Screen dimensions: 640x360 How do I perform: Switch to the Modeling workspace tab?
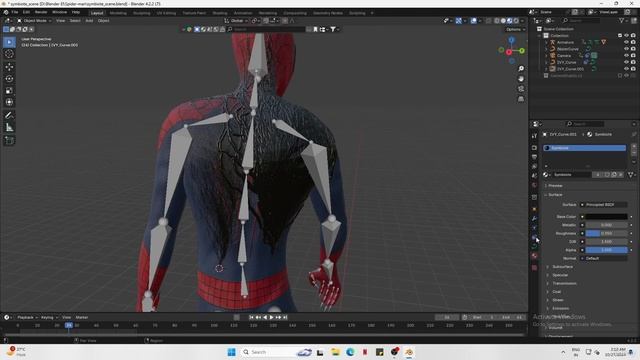coord(118,13)
